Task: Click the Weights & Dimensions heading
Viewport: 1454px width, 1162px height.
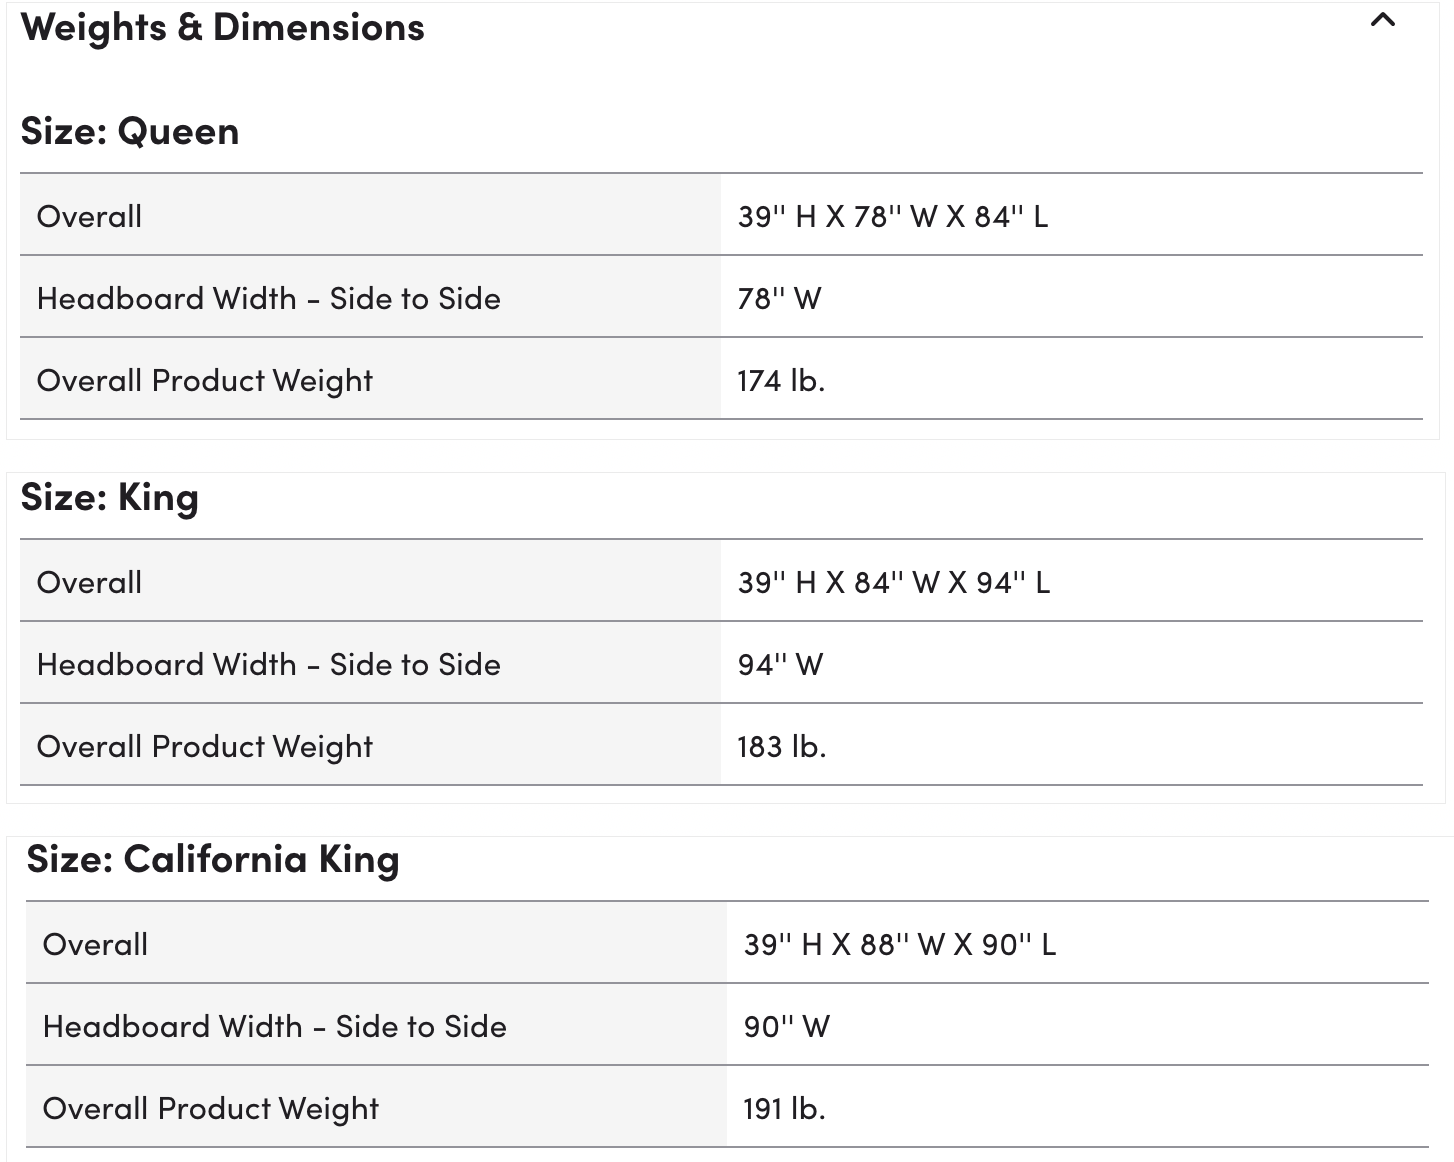Action: point(222,28)
